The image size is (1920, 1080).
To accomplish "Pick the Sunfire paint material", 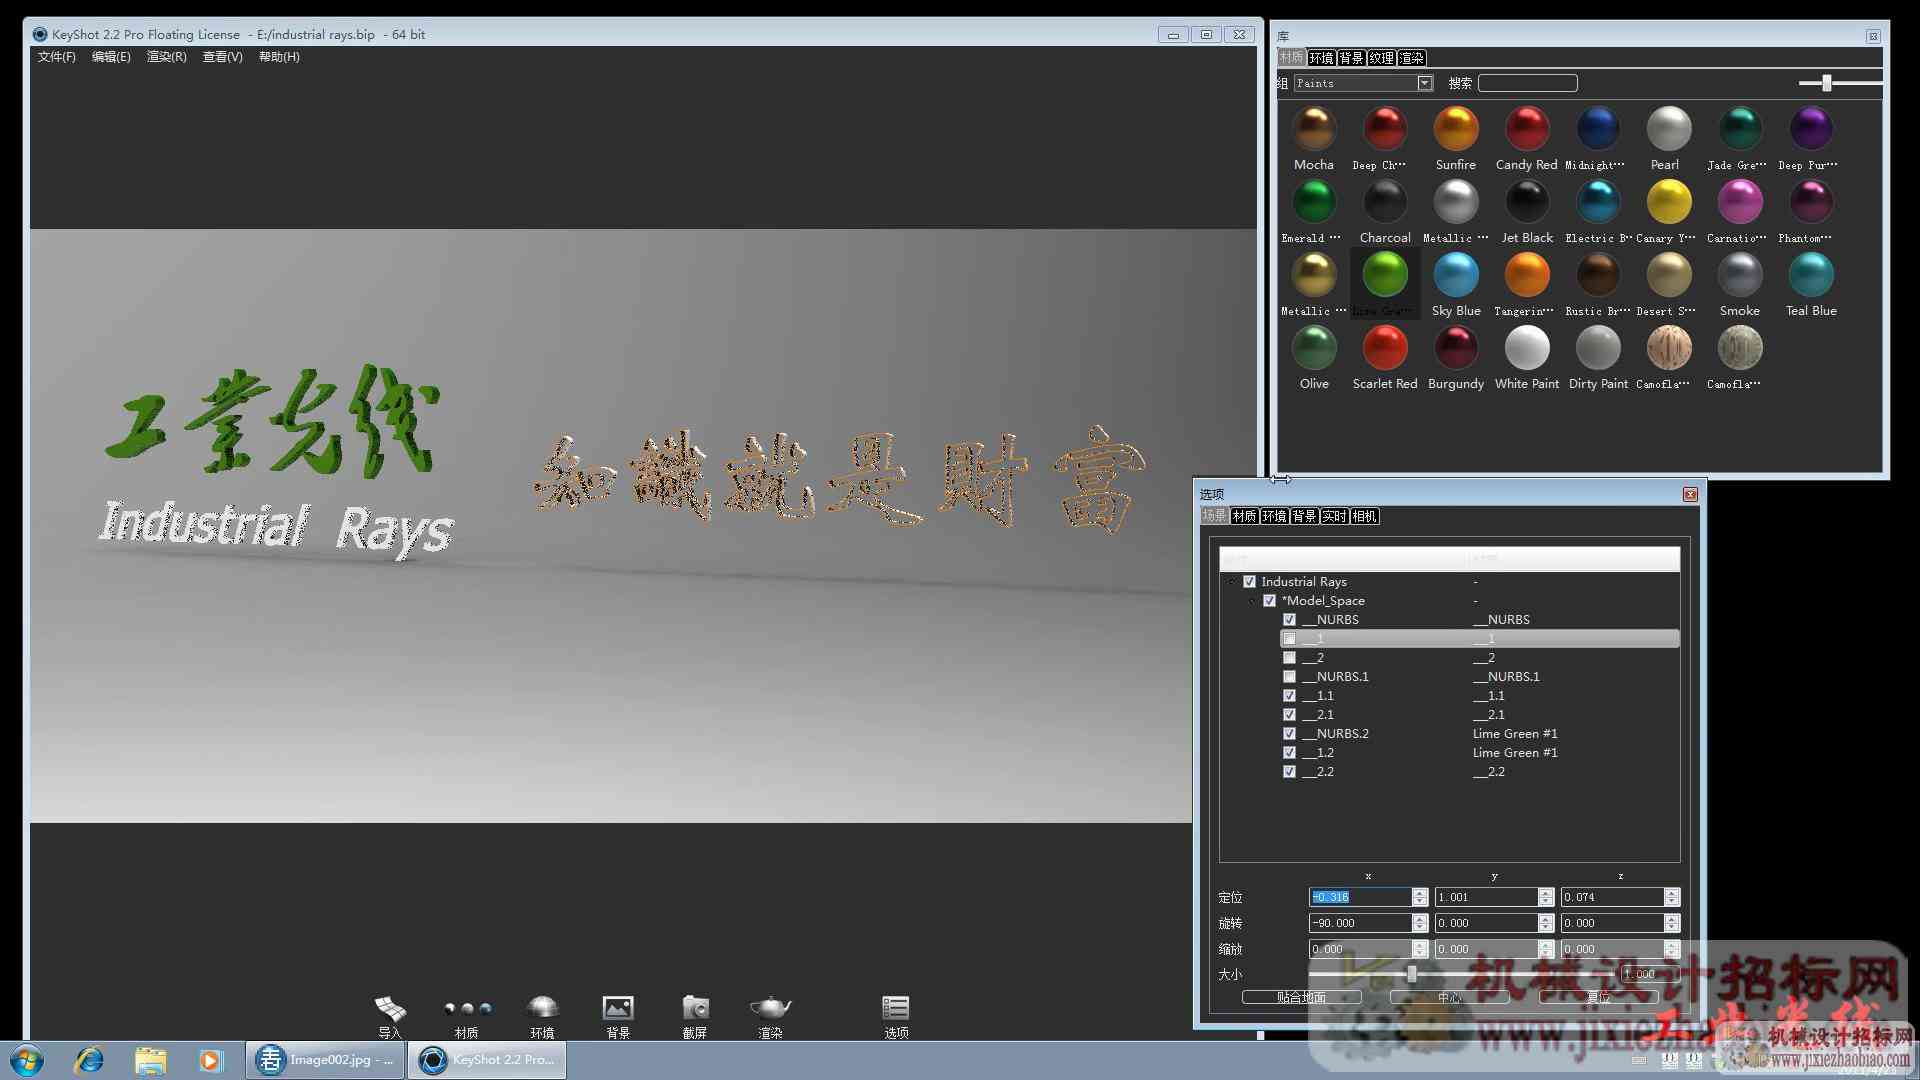I will click(x=1456, y=129).
